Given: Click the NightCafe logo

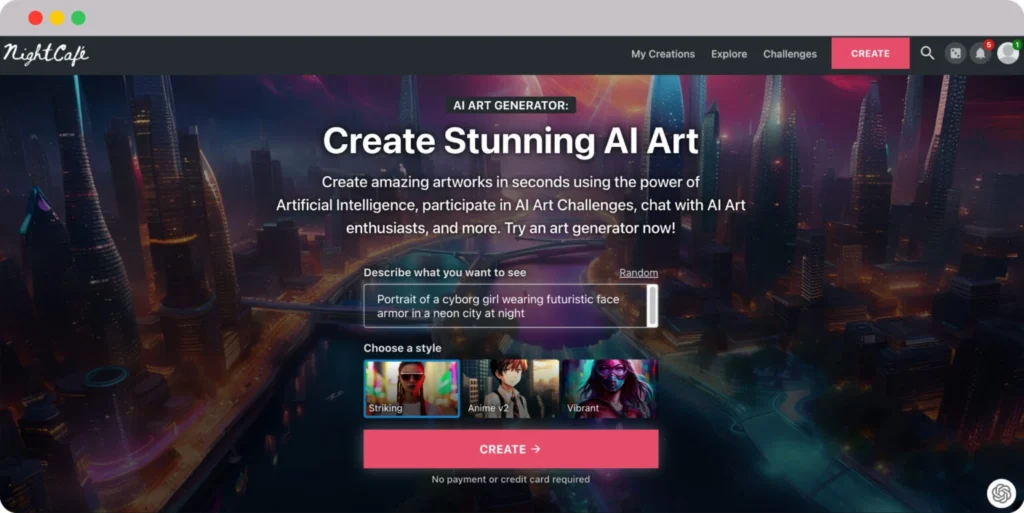Looking at the screenshot, I should [46, 54].
